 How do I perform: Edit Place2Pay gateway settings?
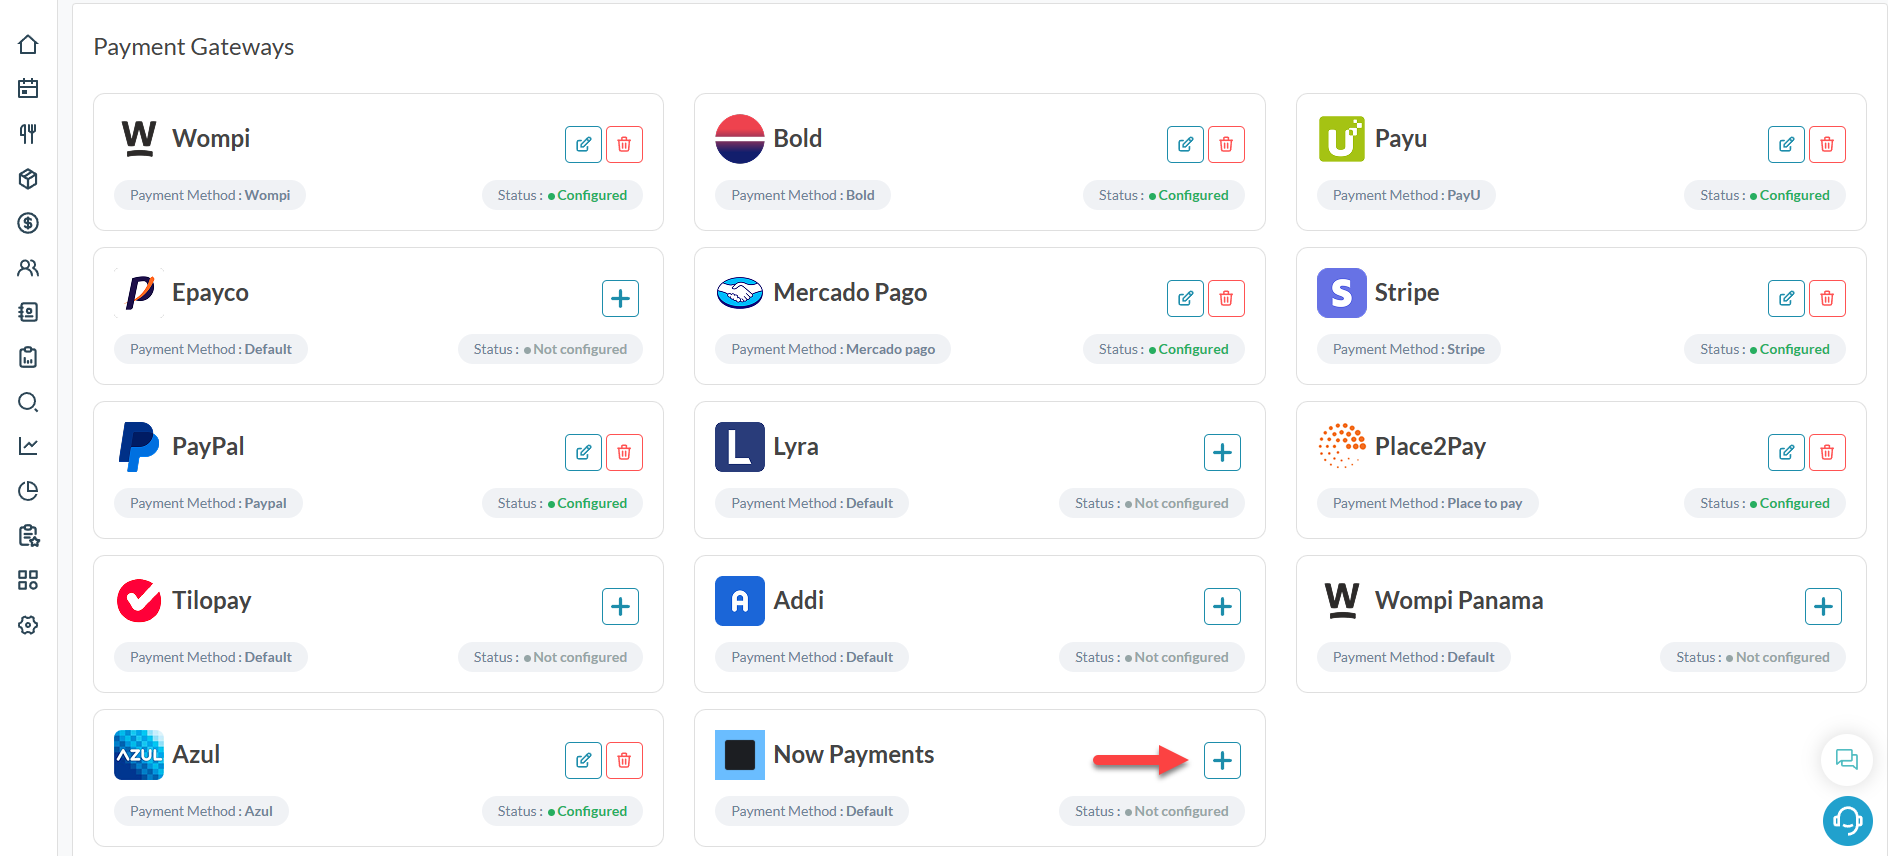(1786, 452)
